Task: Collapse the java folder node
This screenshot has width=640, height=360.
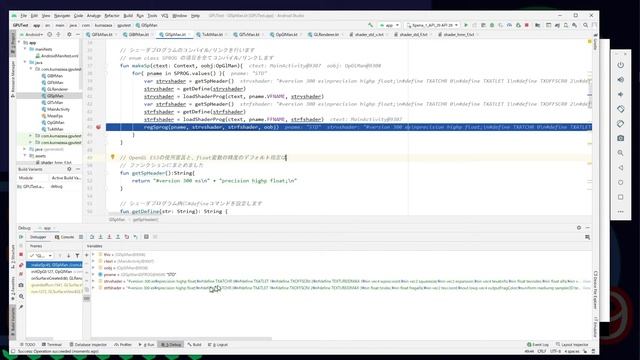Action: (25, 62)
